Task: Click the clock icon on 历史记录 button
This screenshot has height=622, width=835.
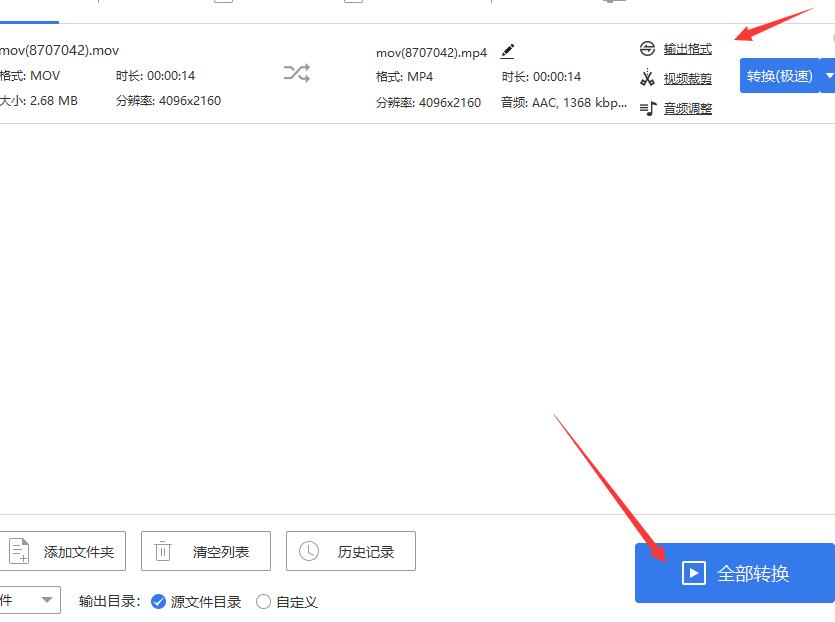Action: click(x=310, y=551)
